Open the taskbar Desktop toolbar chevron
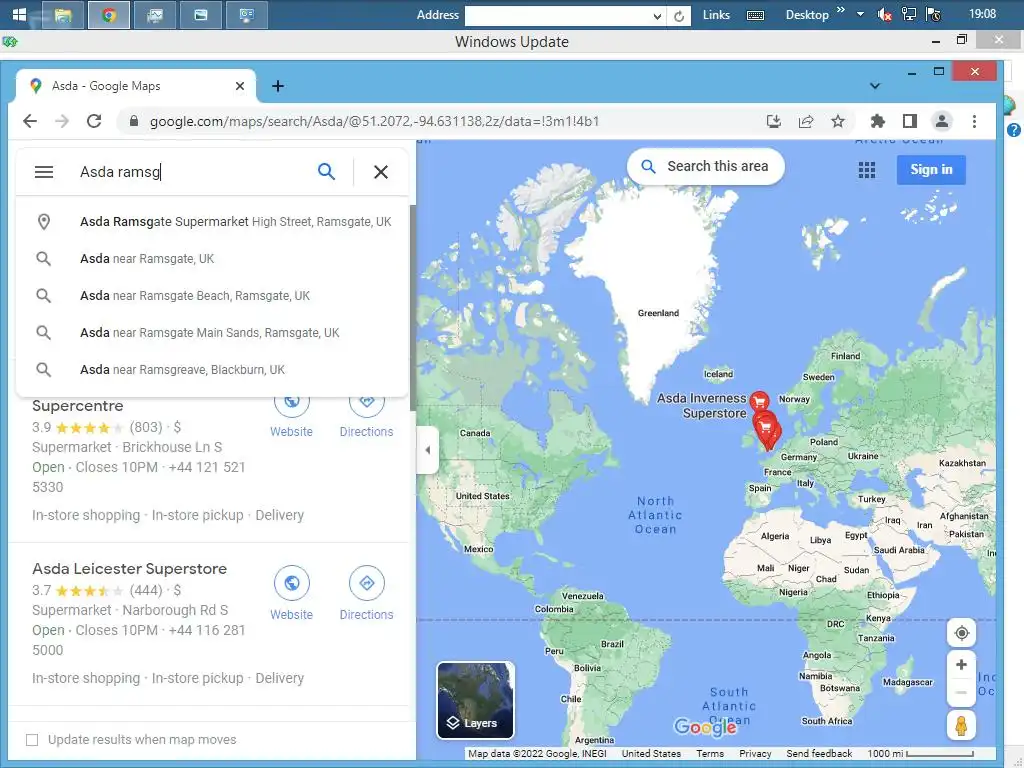The width and height of the screenshot is (1024, 768). [840, 10]
